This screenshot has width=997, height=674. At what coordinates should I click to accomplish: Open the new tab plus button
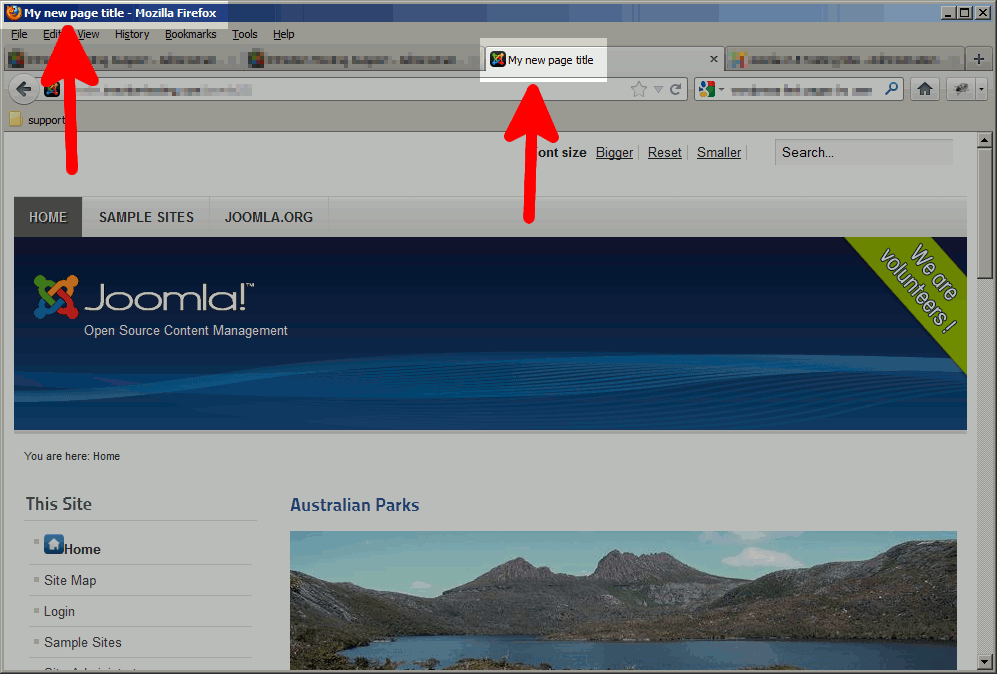979,59
